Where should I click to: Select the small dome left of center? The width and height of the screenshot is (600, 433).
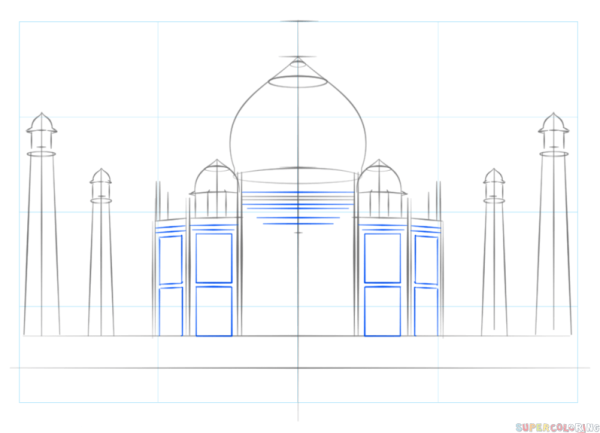point(214,180)
